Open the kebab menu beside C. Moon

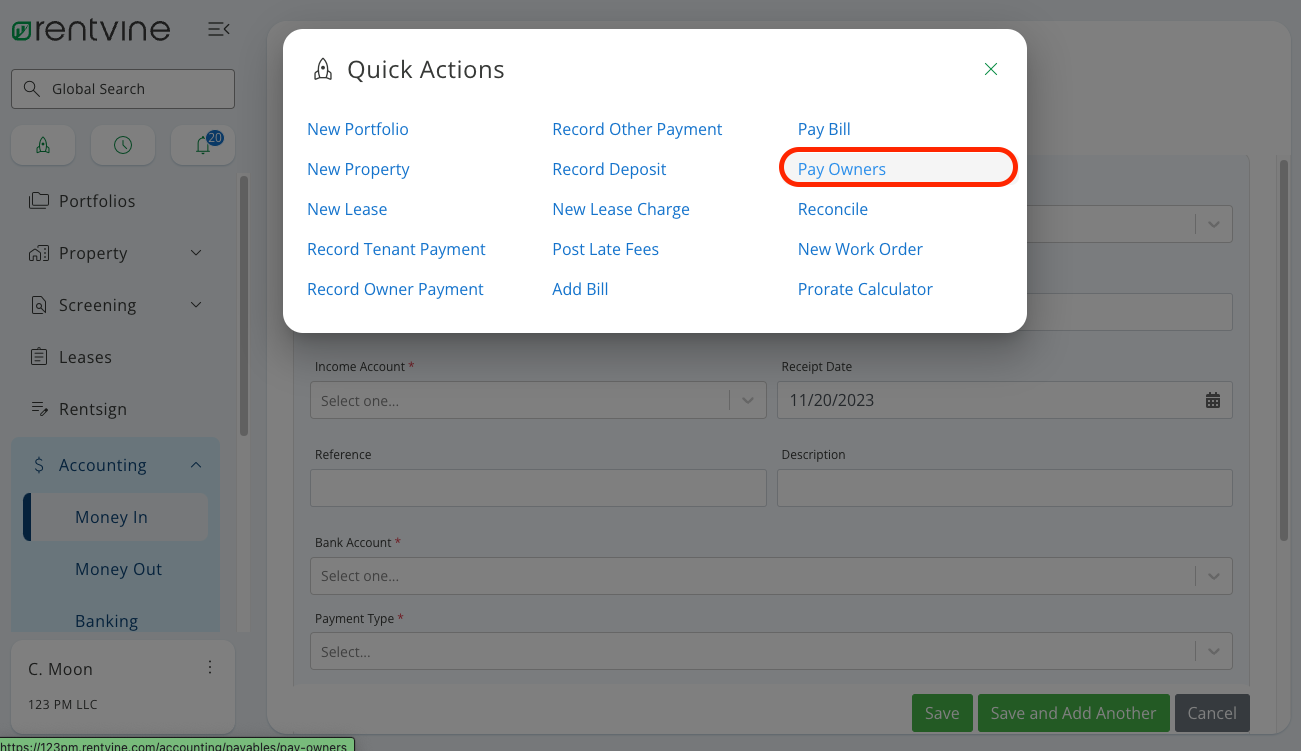tap(209, 668)
